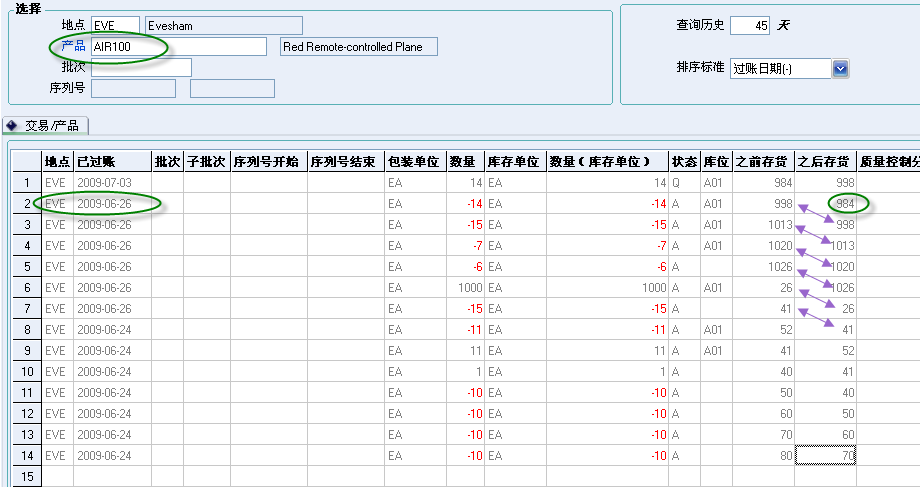This screenshot has height=487, width=920.
Task: Switch to the 交易/产品 tab
Action: point(50,126)
